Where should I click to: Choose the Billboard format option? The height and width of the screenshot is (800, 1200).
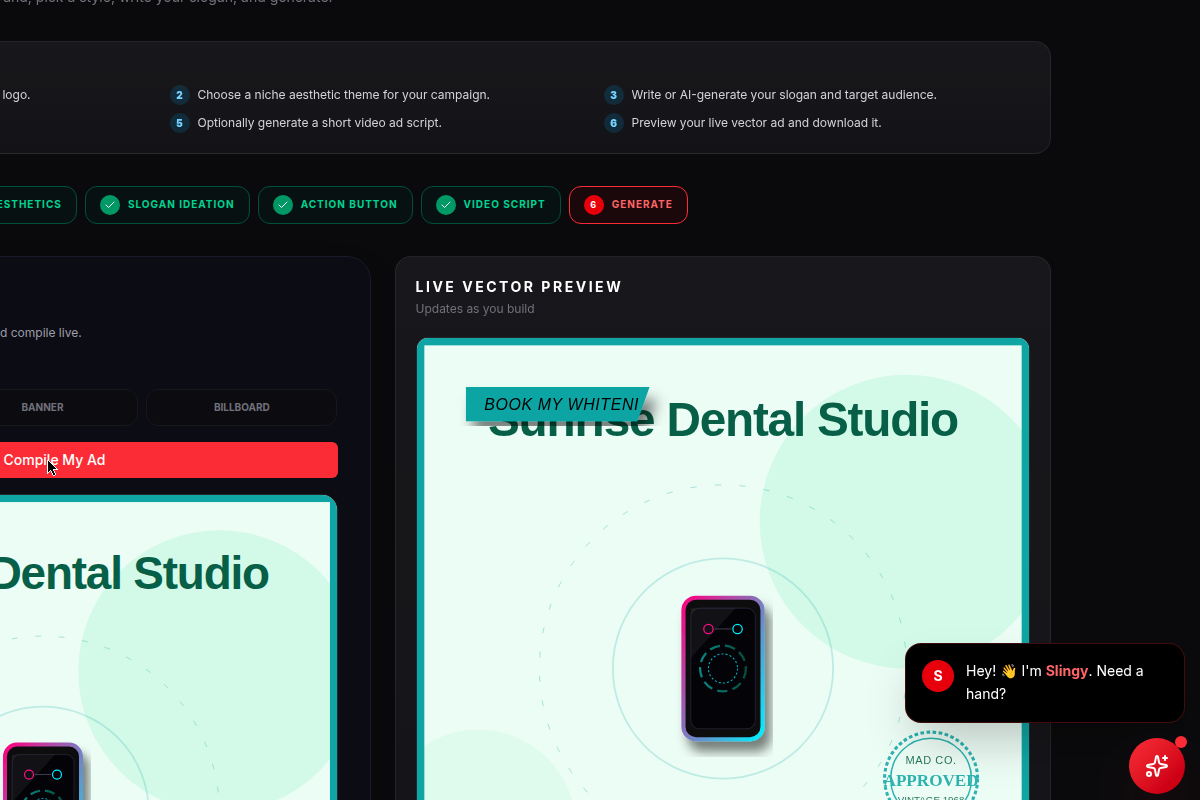(241, 407)
